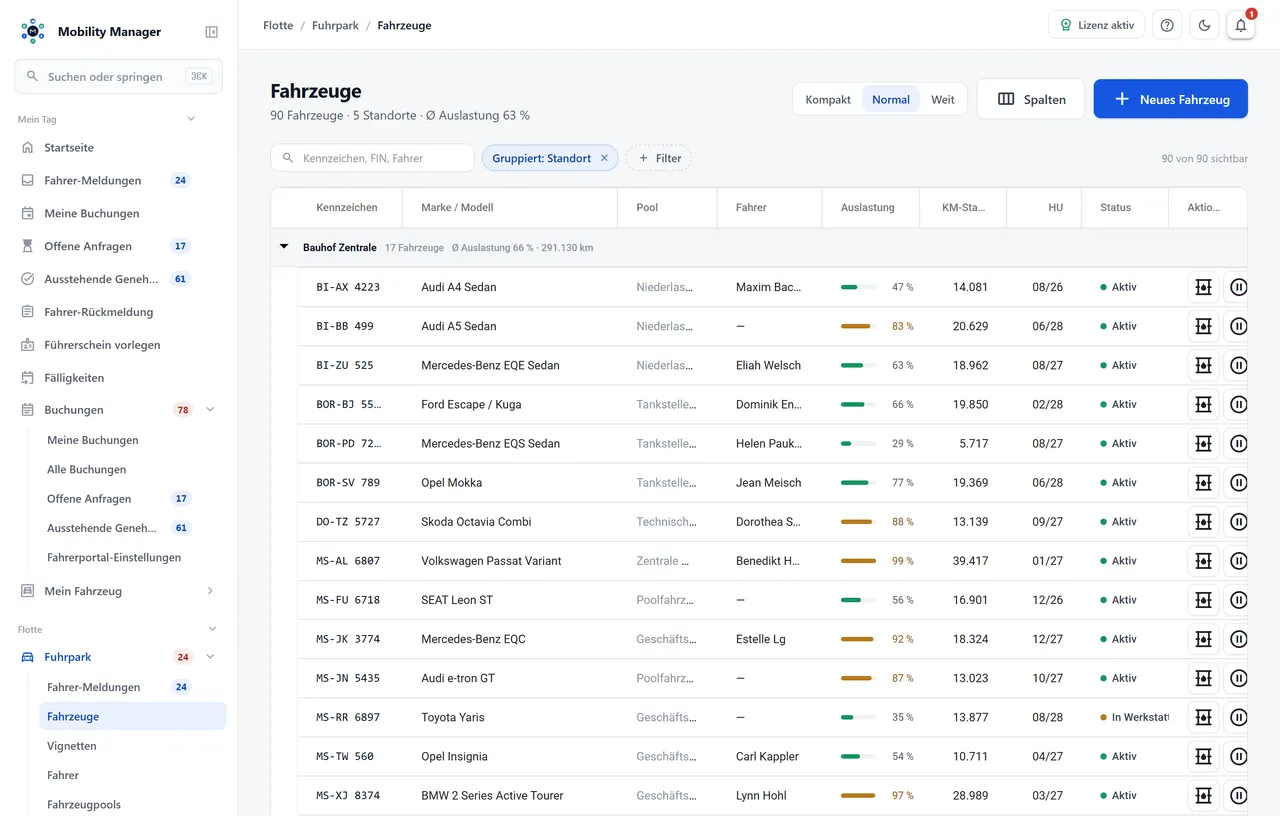
Task: Open the adjust icon for MS-RR 6897
Action: (x=1203, y=717)
